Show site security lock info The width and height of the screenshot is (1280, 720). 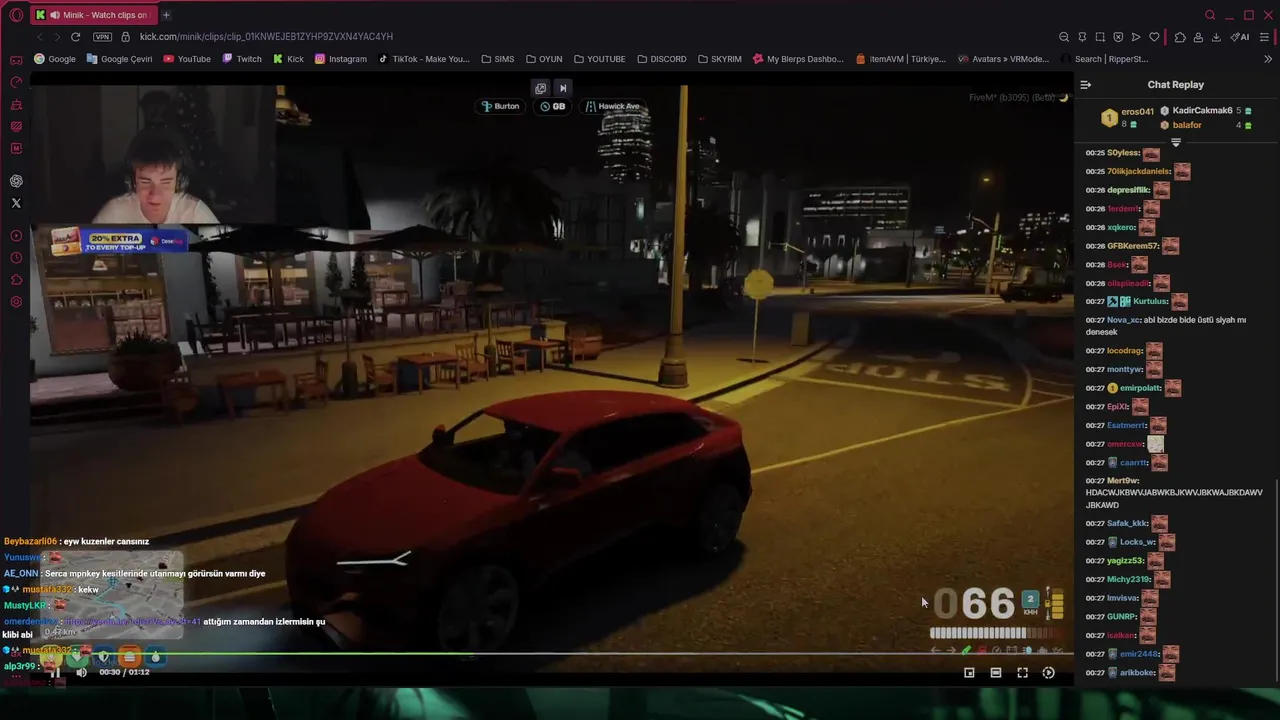coord(125,37)
